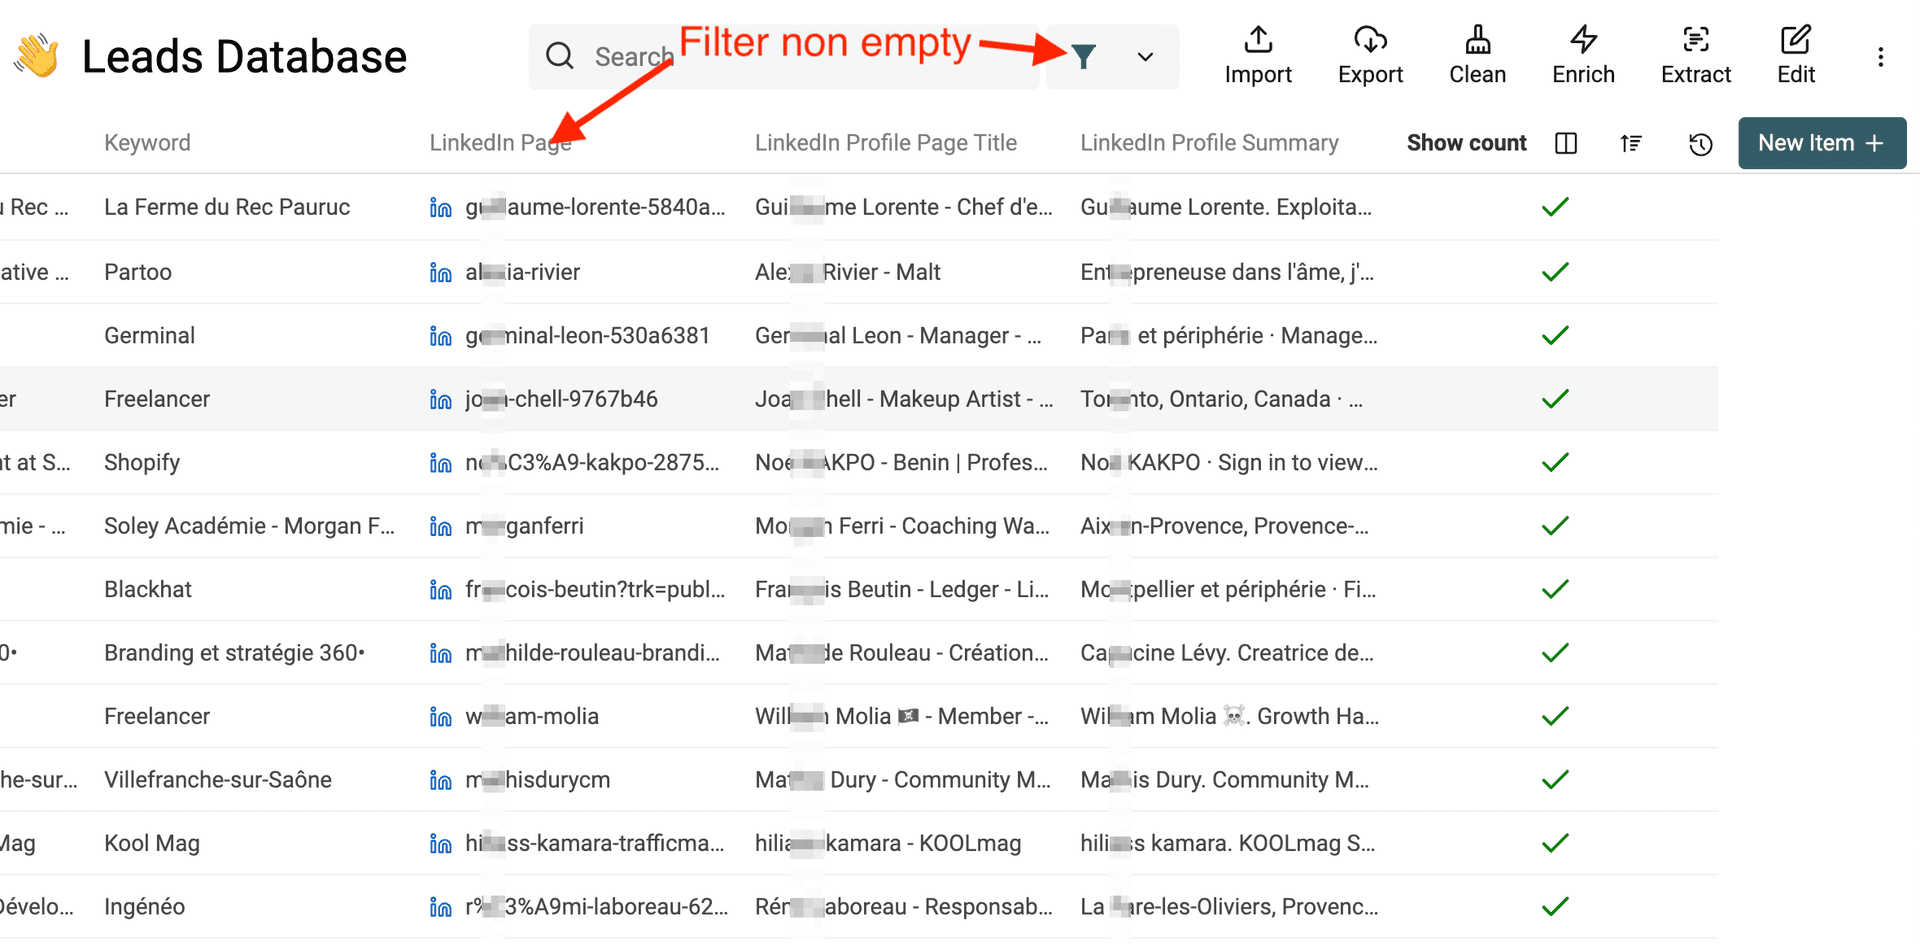The width and height of the screenshot is (1920, 947).
Task: Click the sort order icon
Action: [x=1631, y=144]
